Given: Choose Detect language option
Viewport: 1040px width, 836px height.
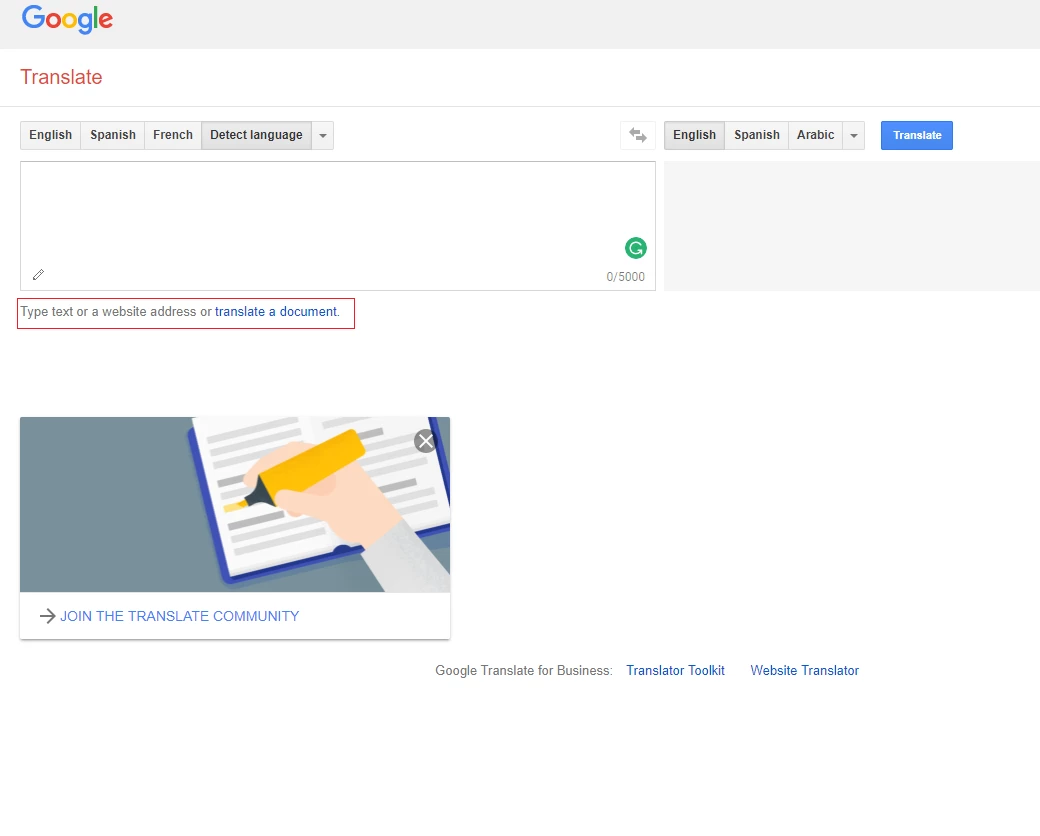Looking at the screenshot, I should click(x=256, y=135).
